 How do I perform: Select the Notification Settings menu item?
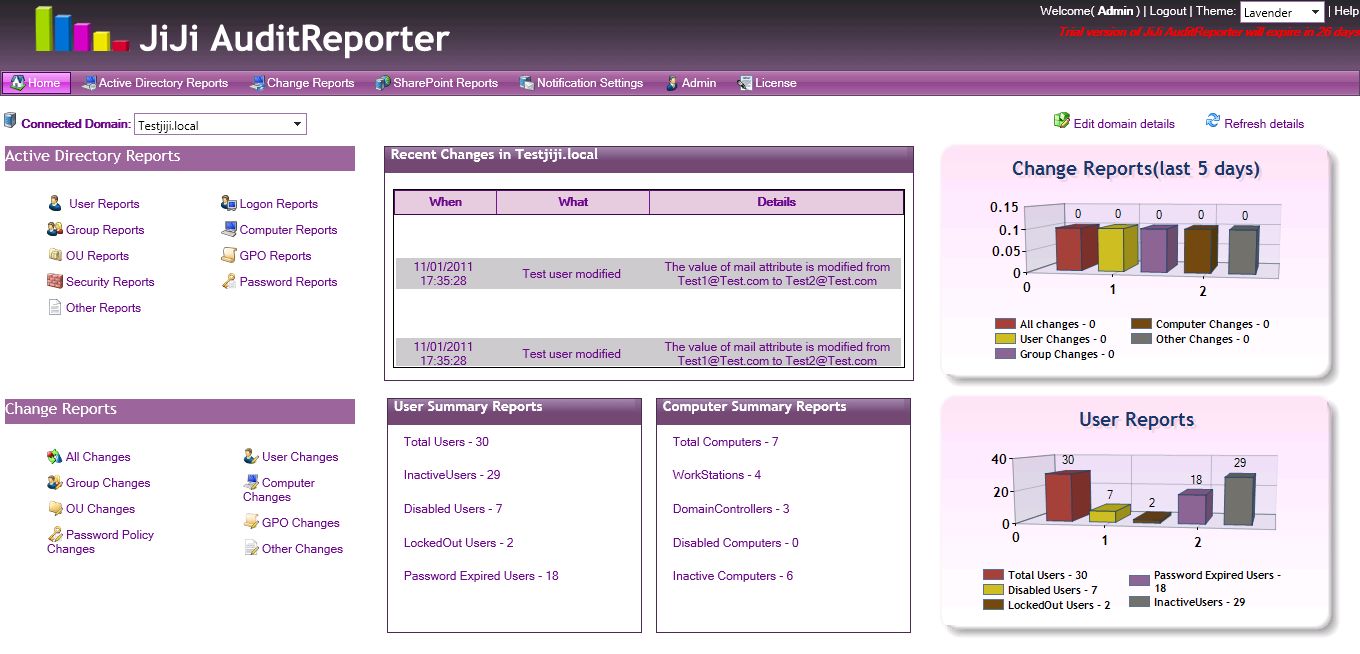point(581,83)
